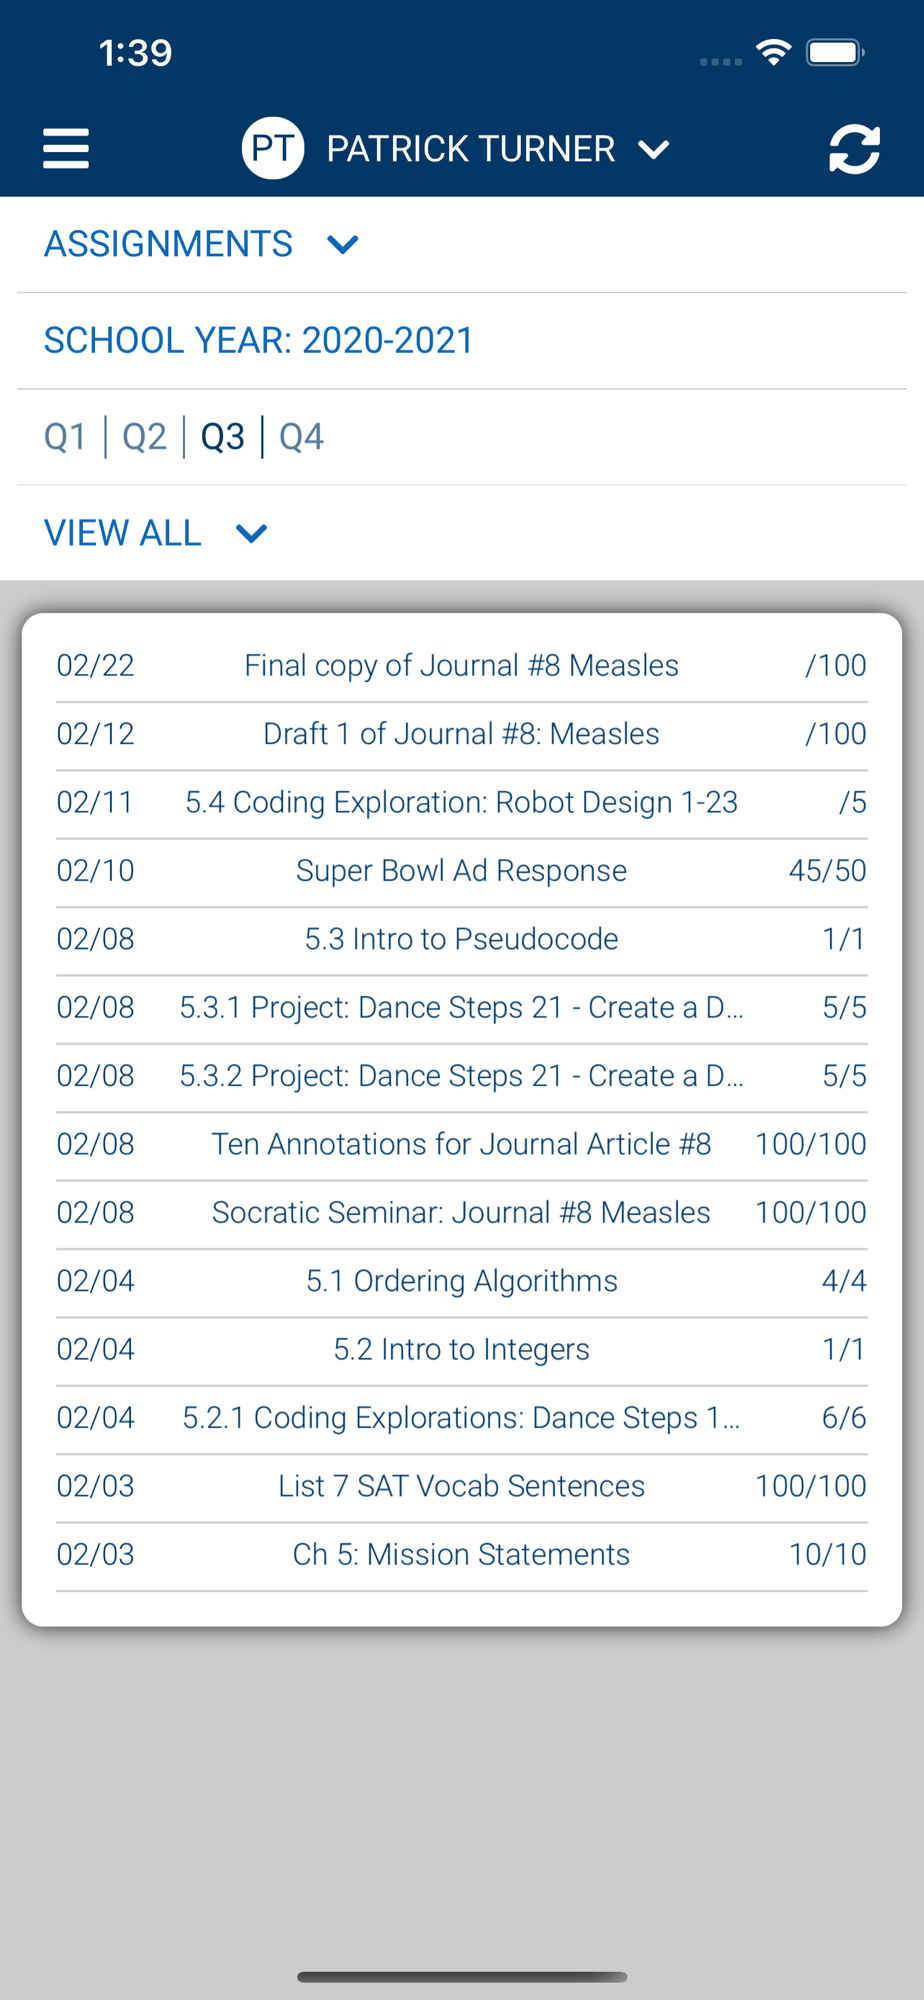Screen dimensions: 924x2000
Task: Open the Assignments dropdown
Action: point(200,244)
